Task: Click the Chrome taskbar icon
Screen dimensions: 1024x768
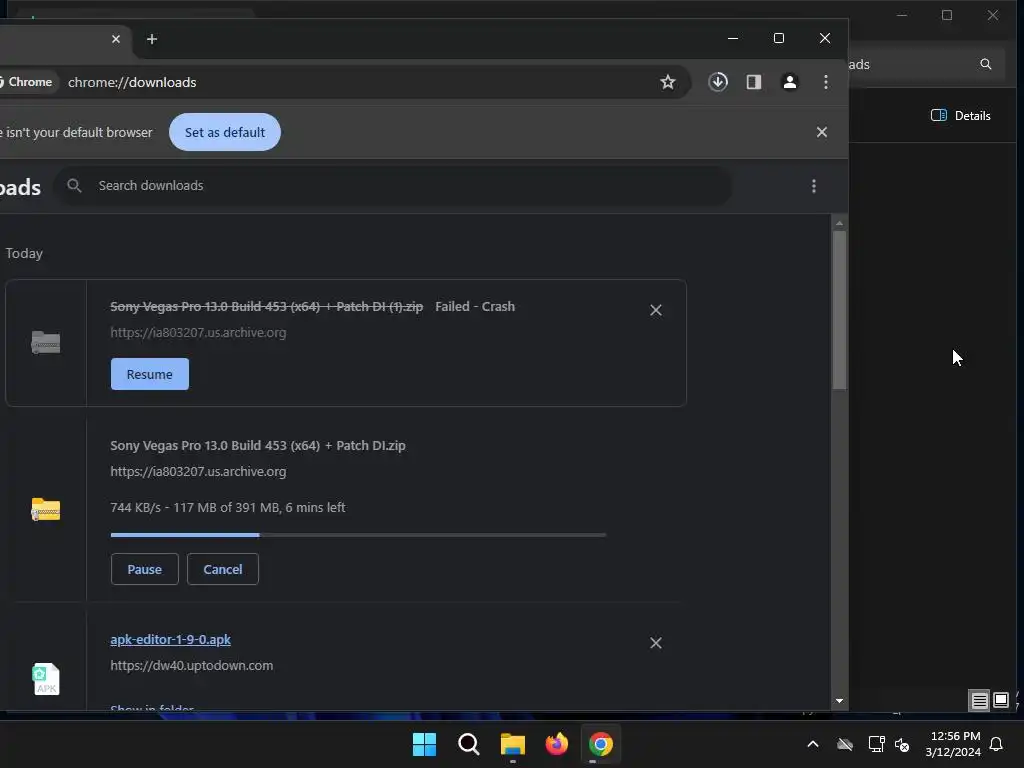Action: [x=601, y=744]
